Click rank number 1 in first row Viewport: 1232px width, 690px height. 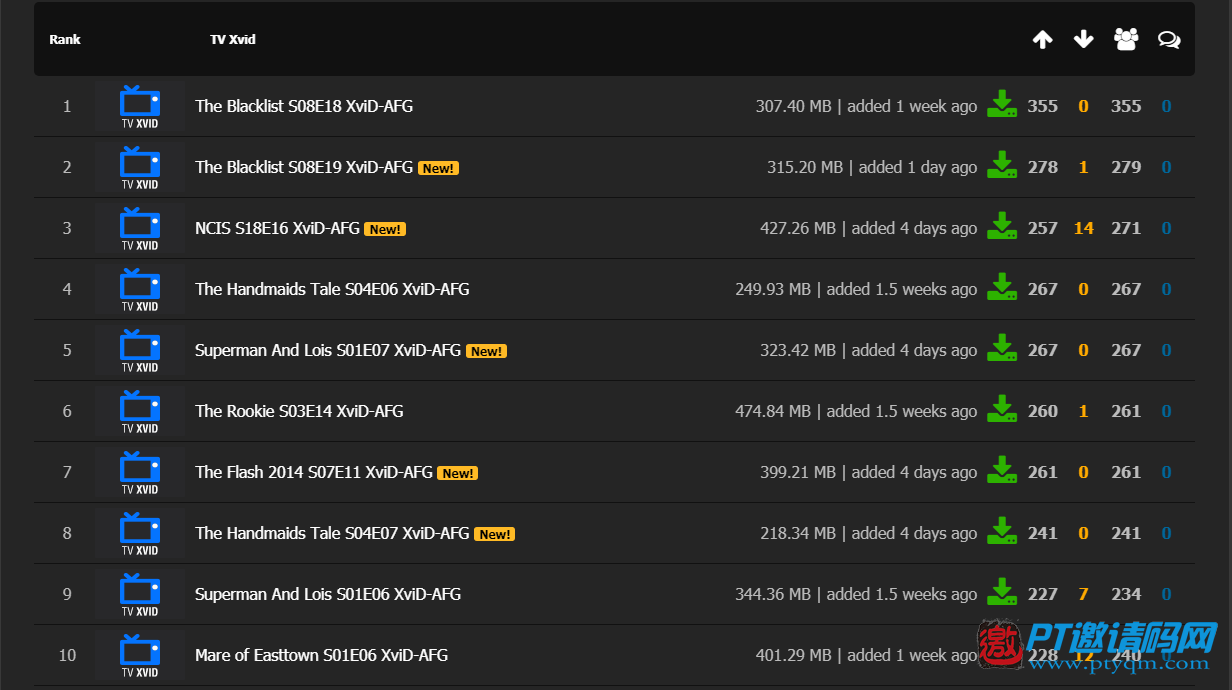67,106
